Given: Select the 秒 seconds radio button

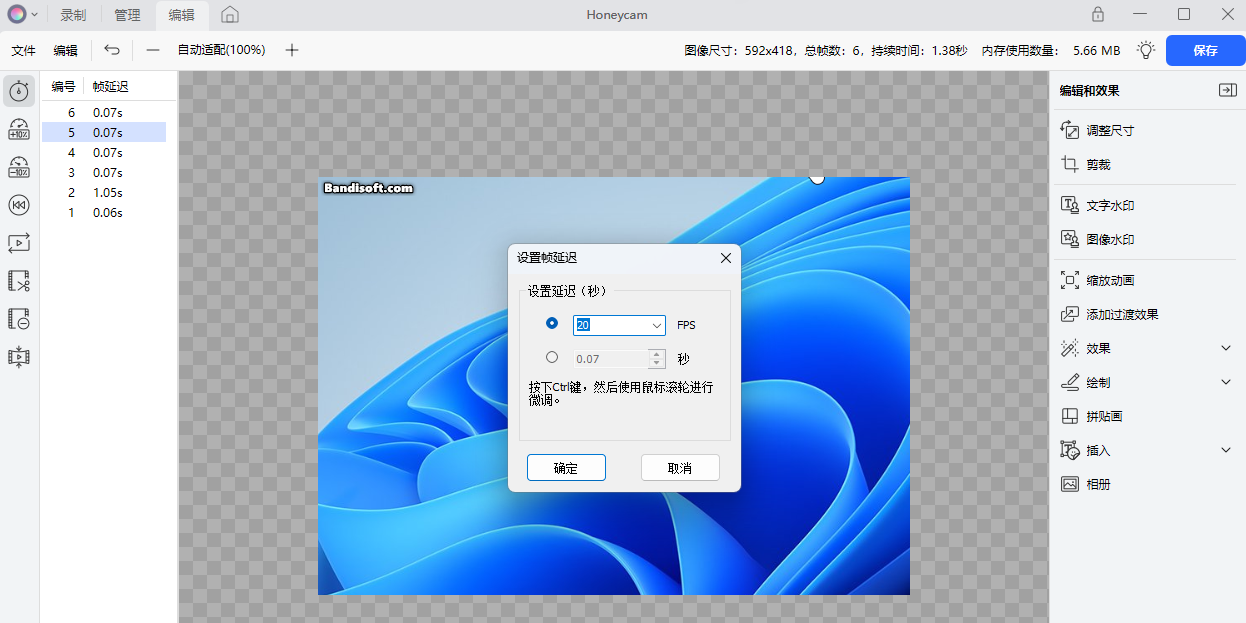Looking at the screenshot, I should (x=552, y=357).
